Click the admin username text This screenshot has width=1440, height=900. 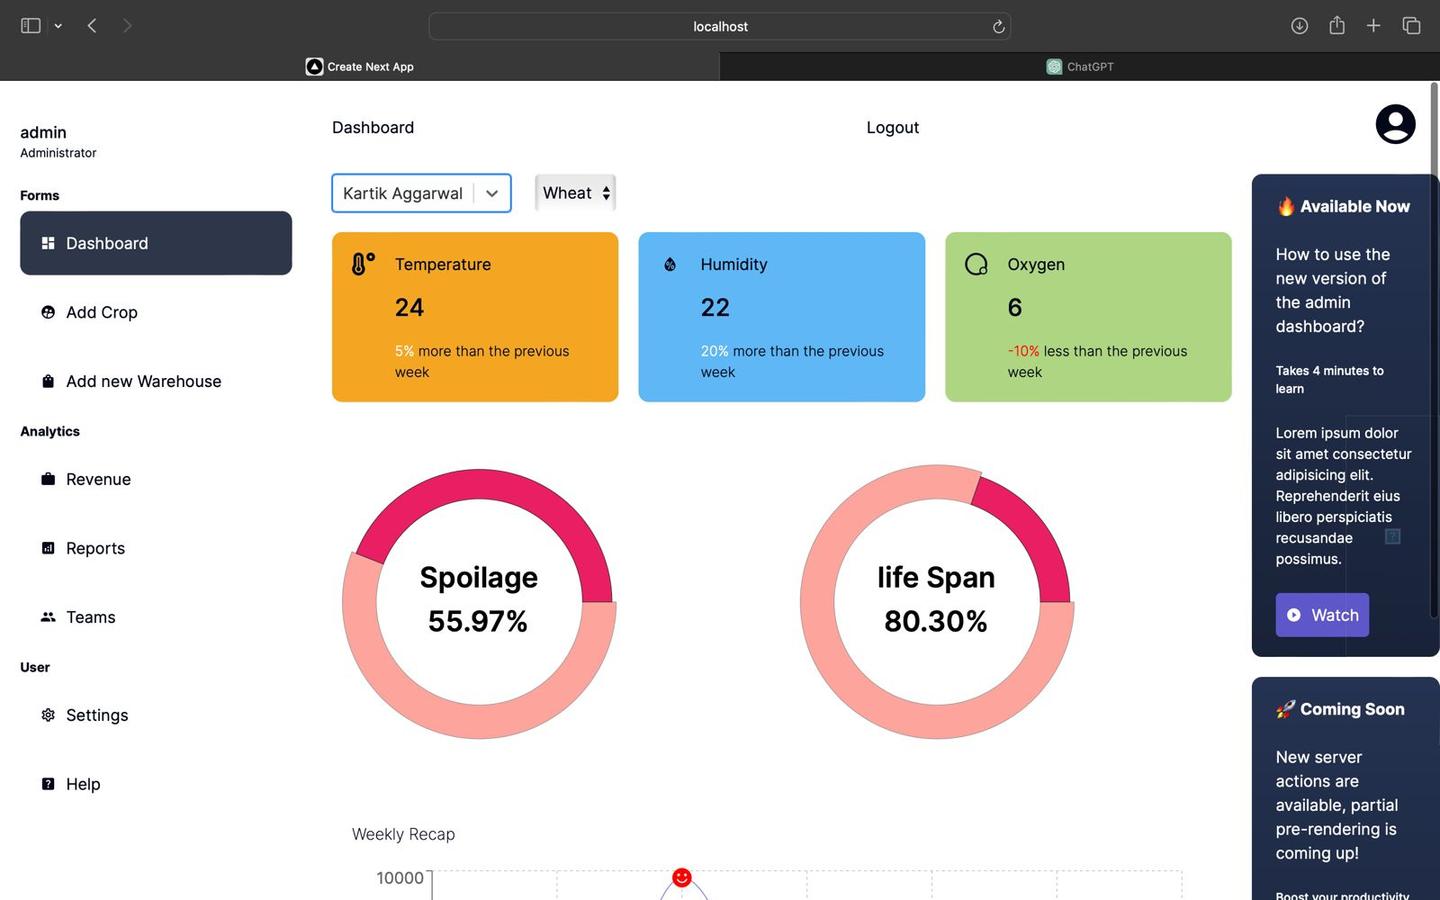[x=43, y=132]
